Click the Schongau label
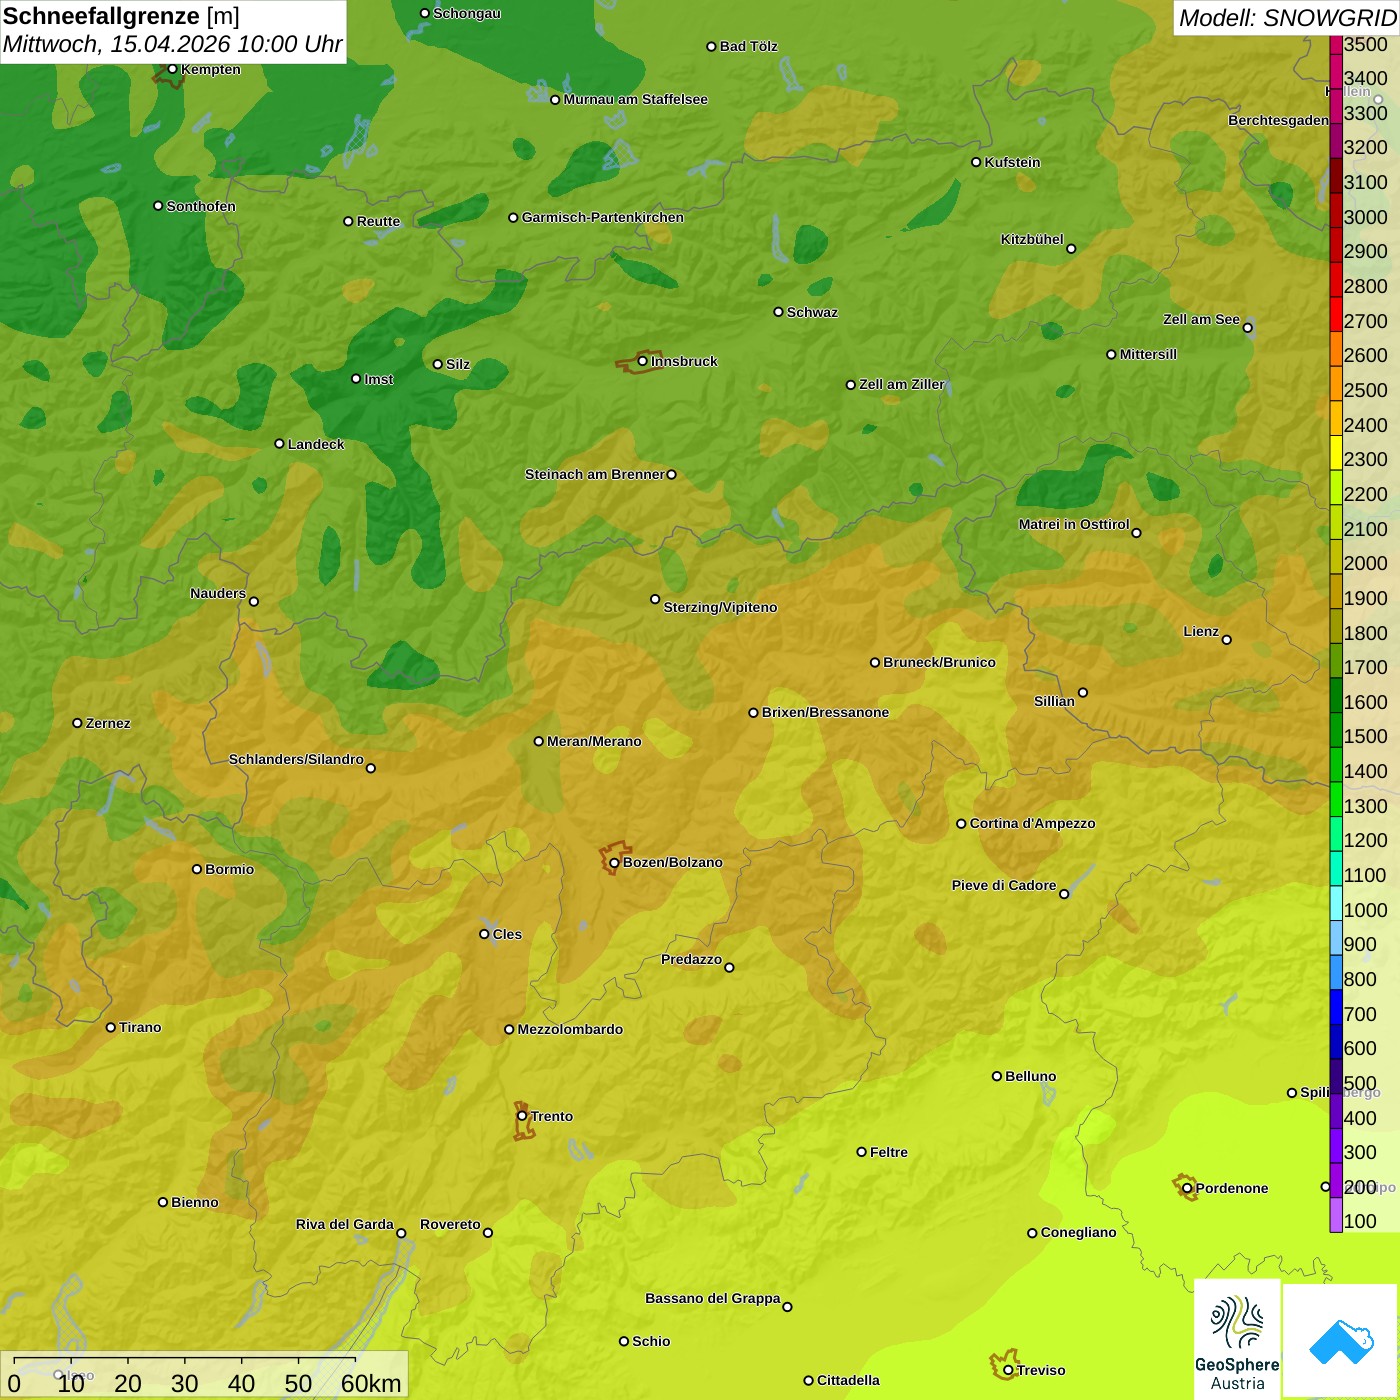The height and width of the screenshot is (1400, 1400). coord(466,13)
